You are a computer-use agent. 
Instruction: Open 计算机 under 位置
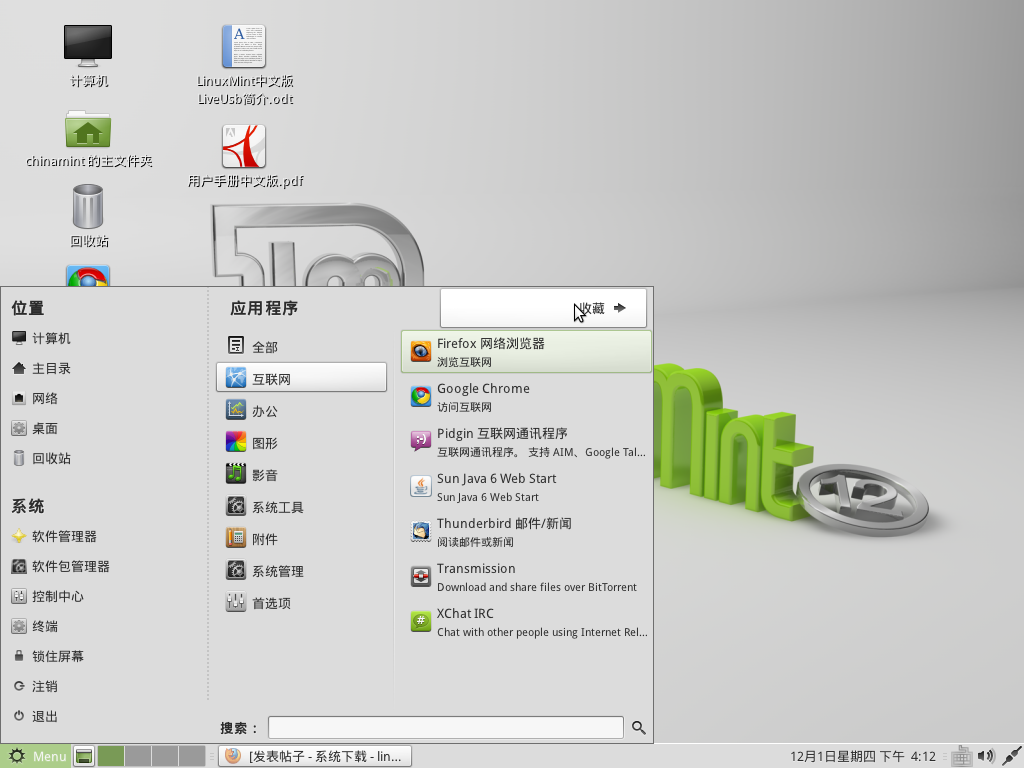41,338
